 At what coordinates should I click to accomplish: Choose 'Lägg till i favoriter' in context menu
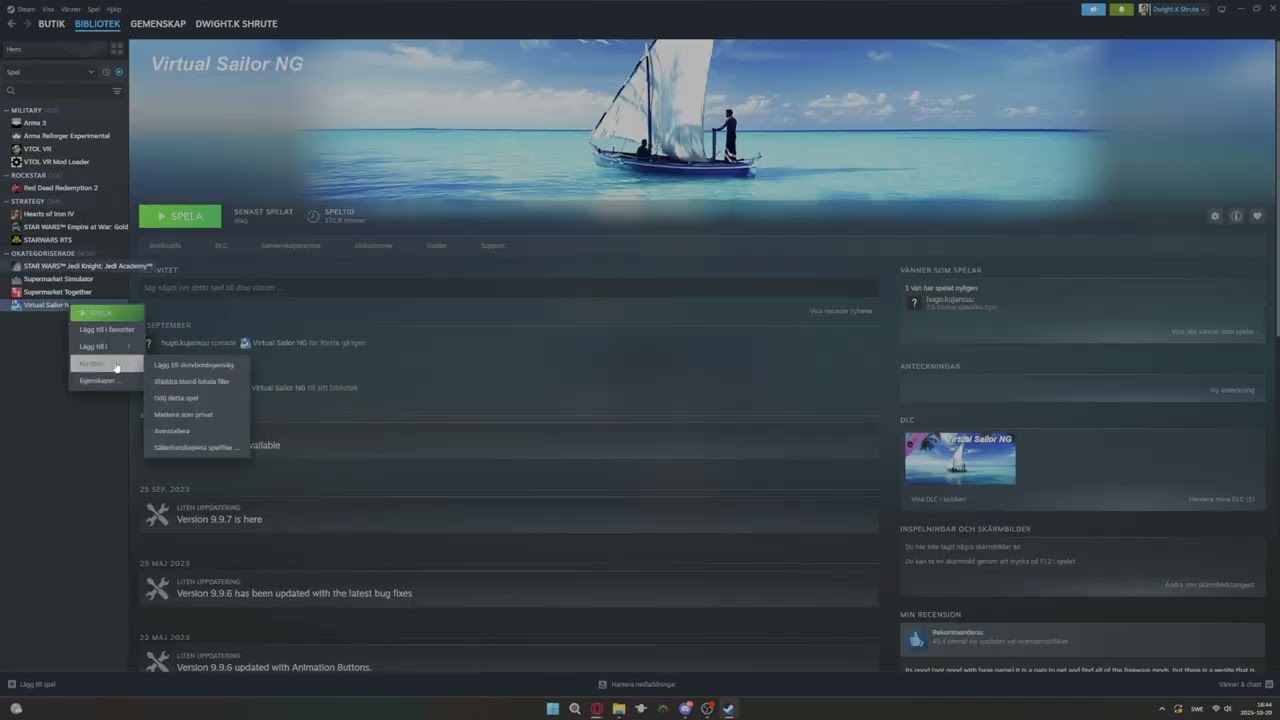tap(106, 329)
